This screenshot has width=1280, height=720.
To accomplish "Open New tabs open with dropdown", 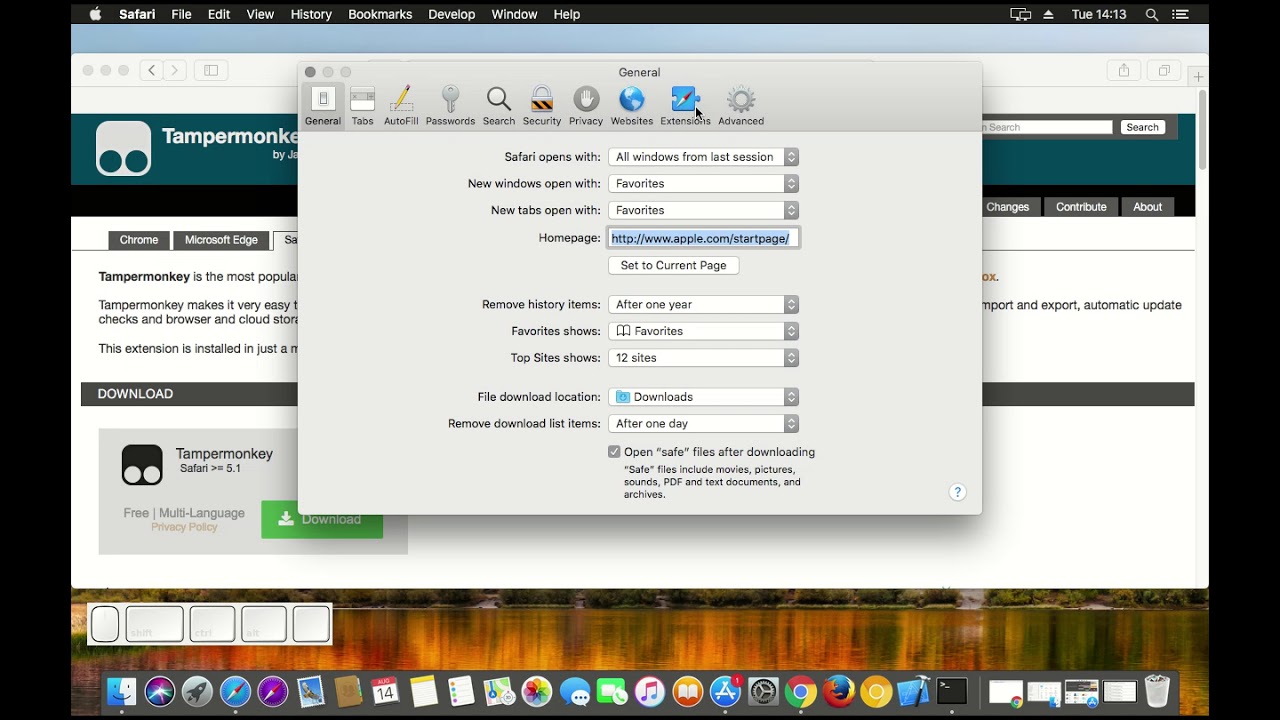I will [x=703, y=211].
